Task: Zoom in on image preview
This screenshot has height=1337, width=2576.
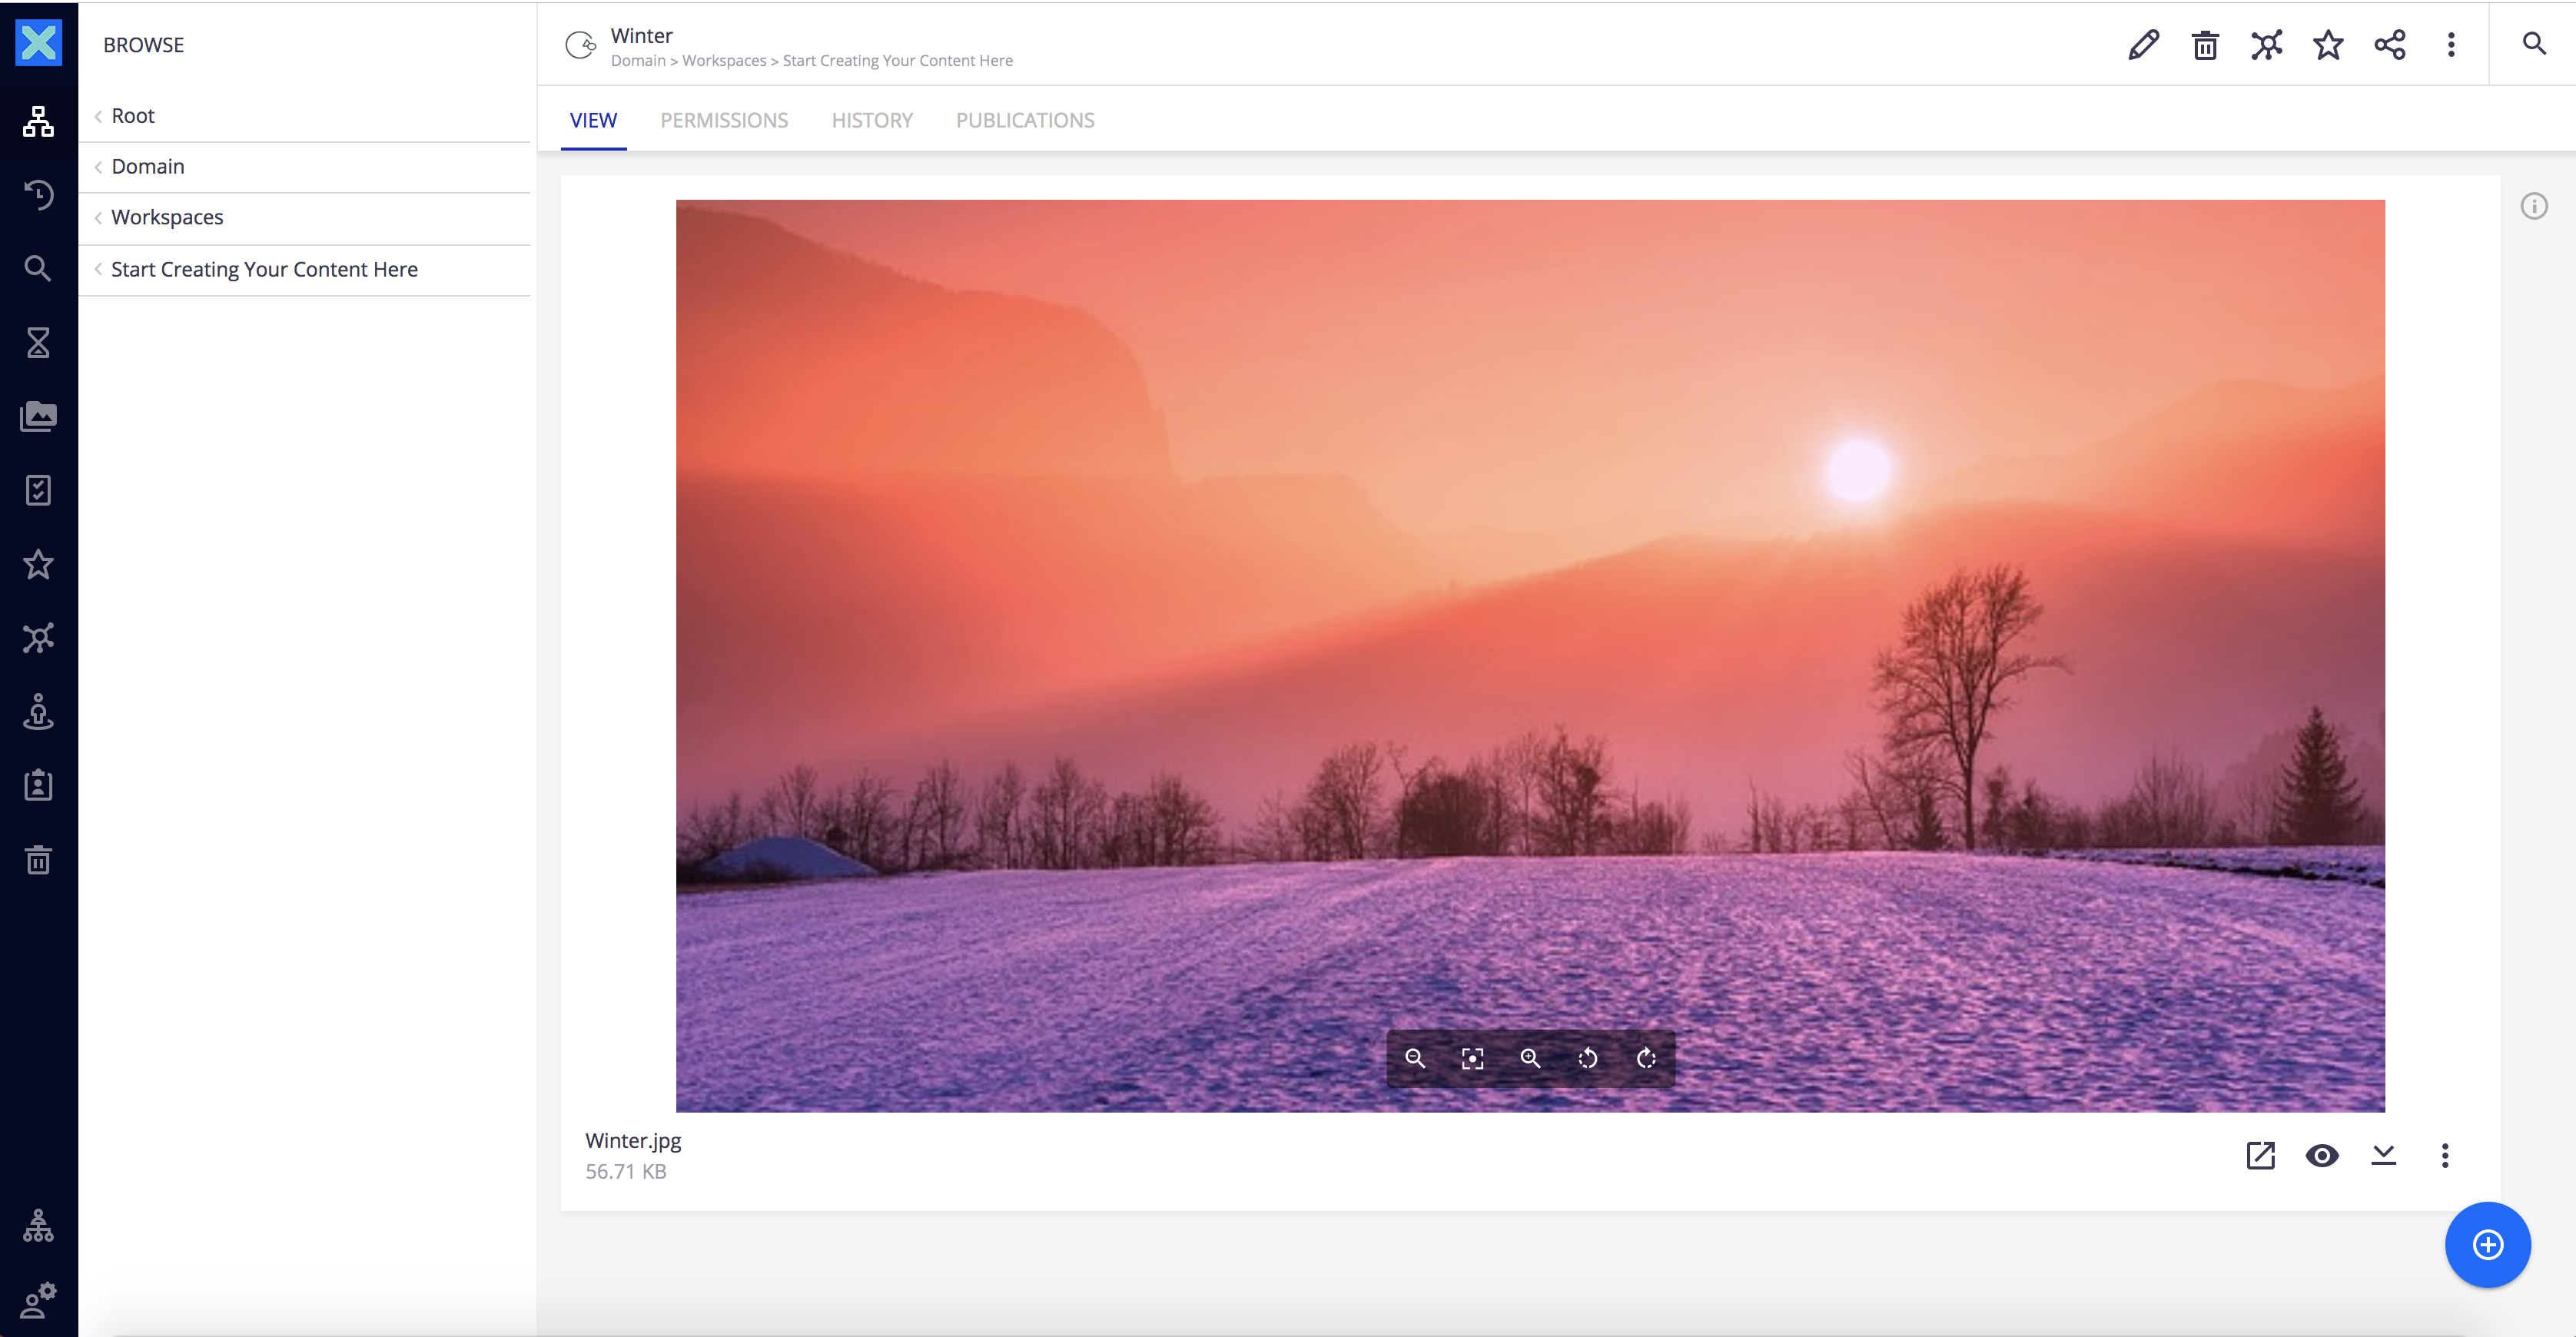Action: tap(1531, 1058)
